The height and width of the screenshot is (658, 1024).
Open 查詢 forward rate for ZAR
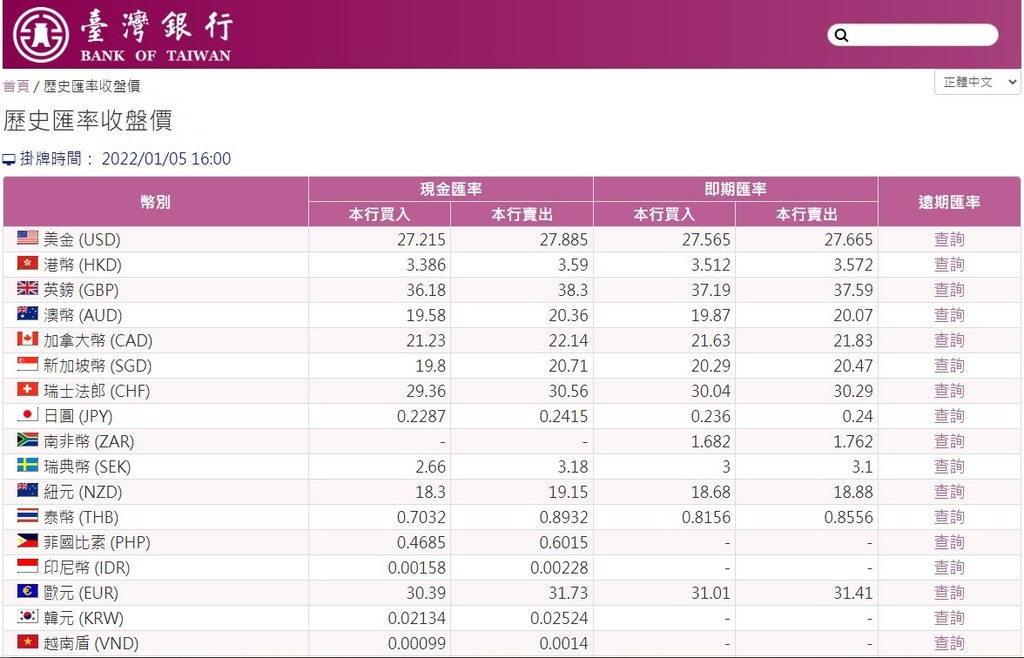tap(949, 441)
